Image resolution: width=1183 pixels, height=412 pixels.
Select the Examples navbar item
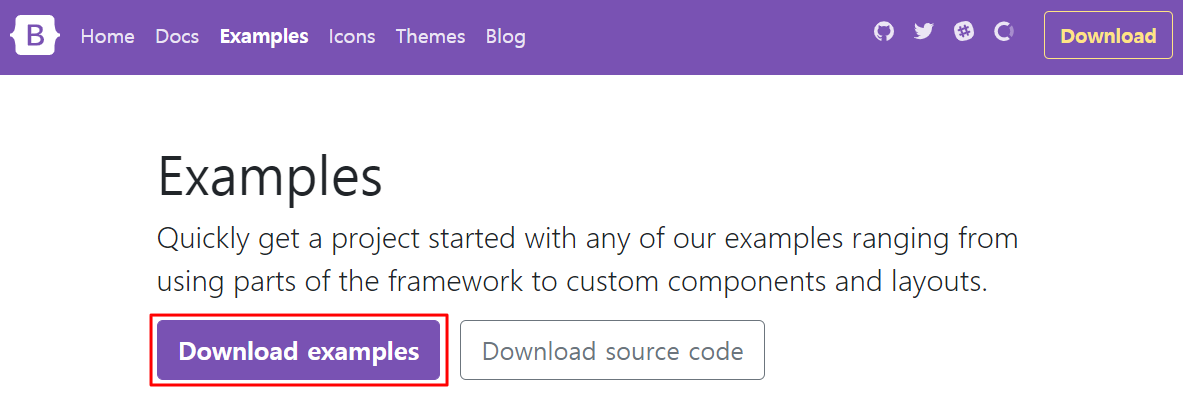coord(264,37)
